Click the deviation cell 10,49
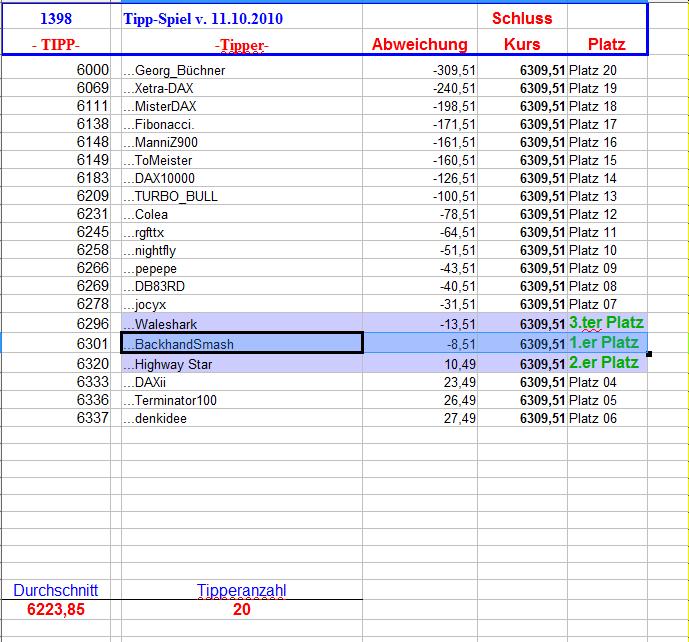Image resolution: width=689 pixels, height=642 pixels. (x=420, y=363)
